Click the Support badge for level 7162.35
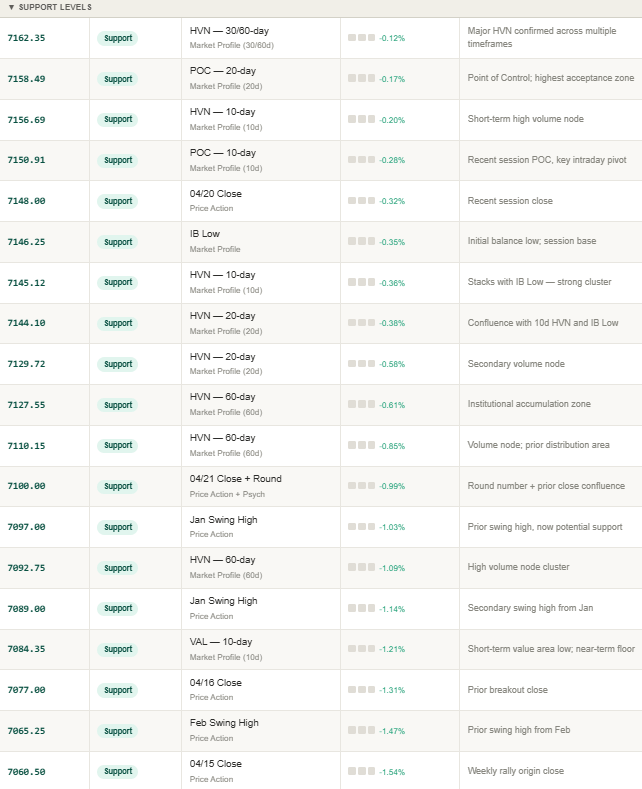 pyautogui.click(x=118, y=38)
